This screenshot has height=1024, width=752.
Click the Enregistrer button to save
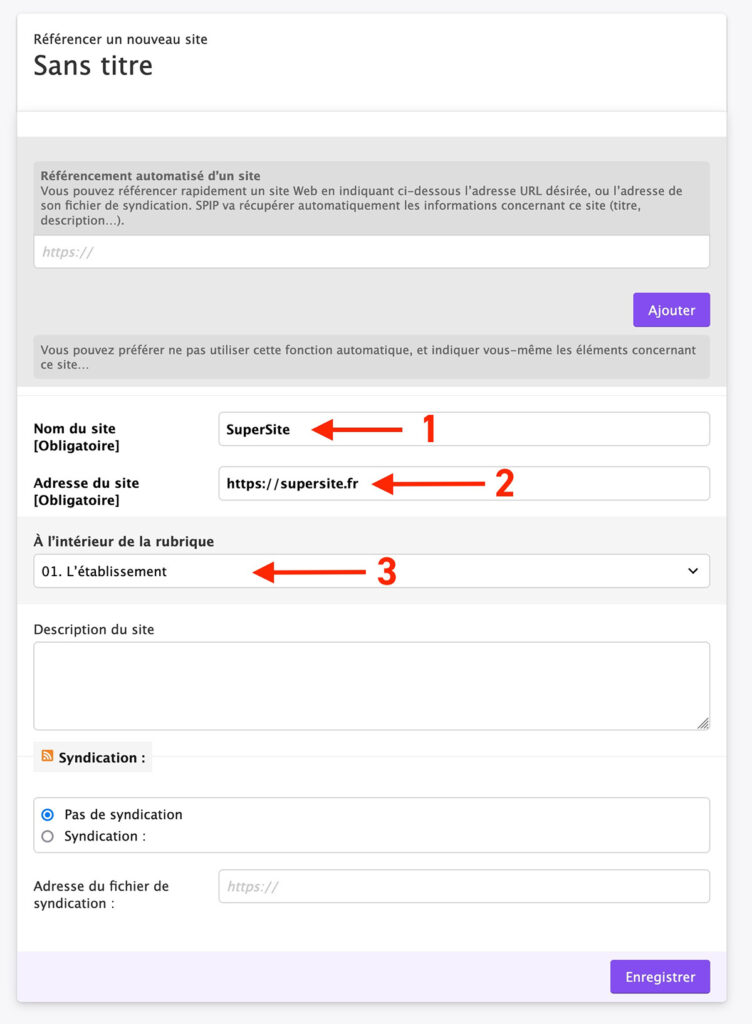pyautogui.click(x=659, y=976)
